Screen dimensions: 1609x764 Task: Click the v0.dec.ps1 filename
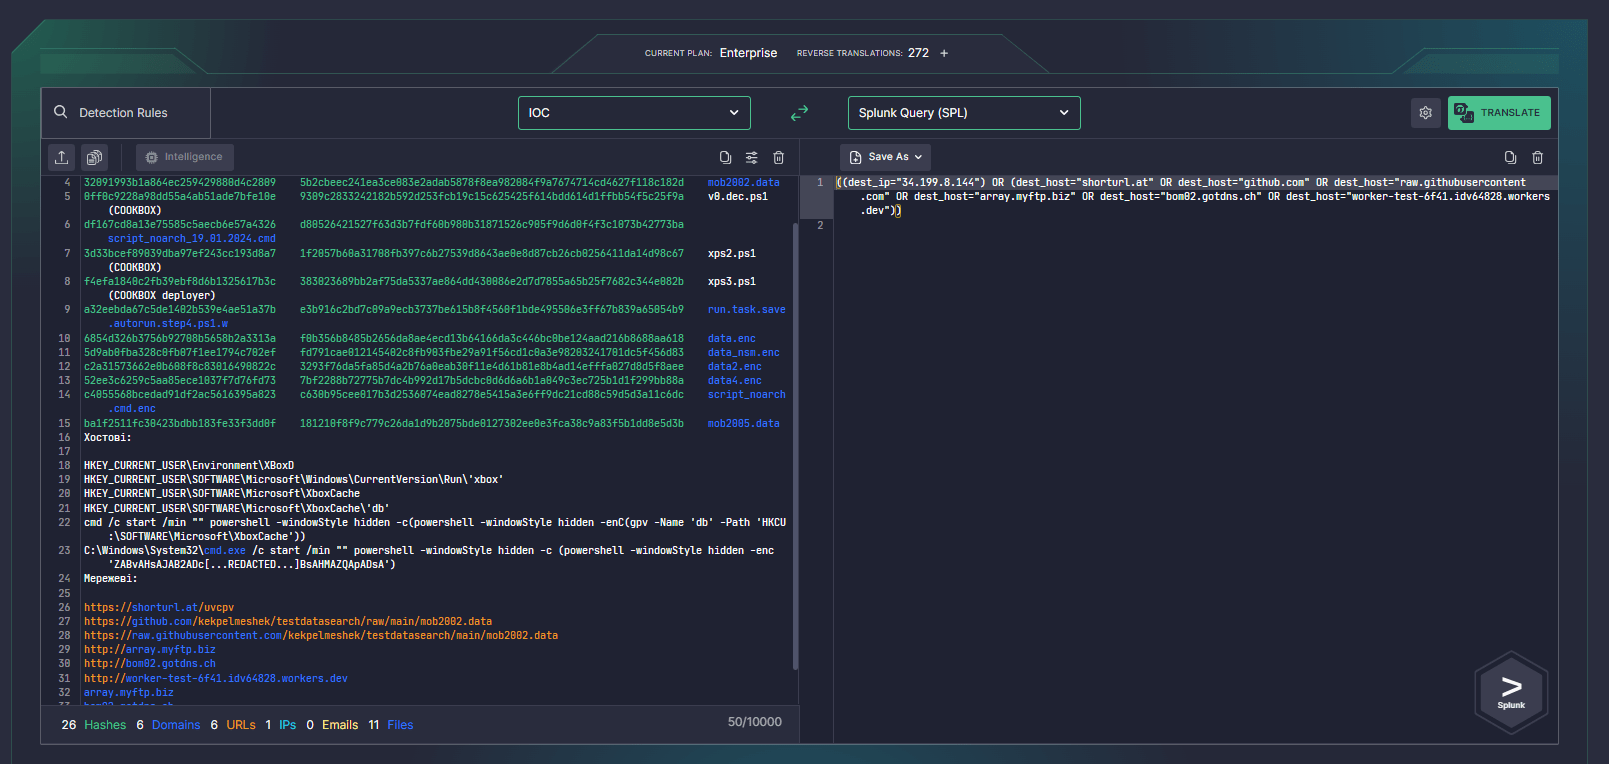click(737, 196)
